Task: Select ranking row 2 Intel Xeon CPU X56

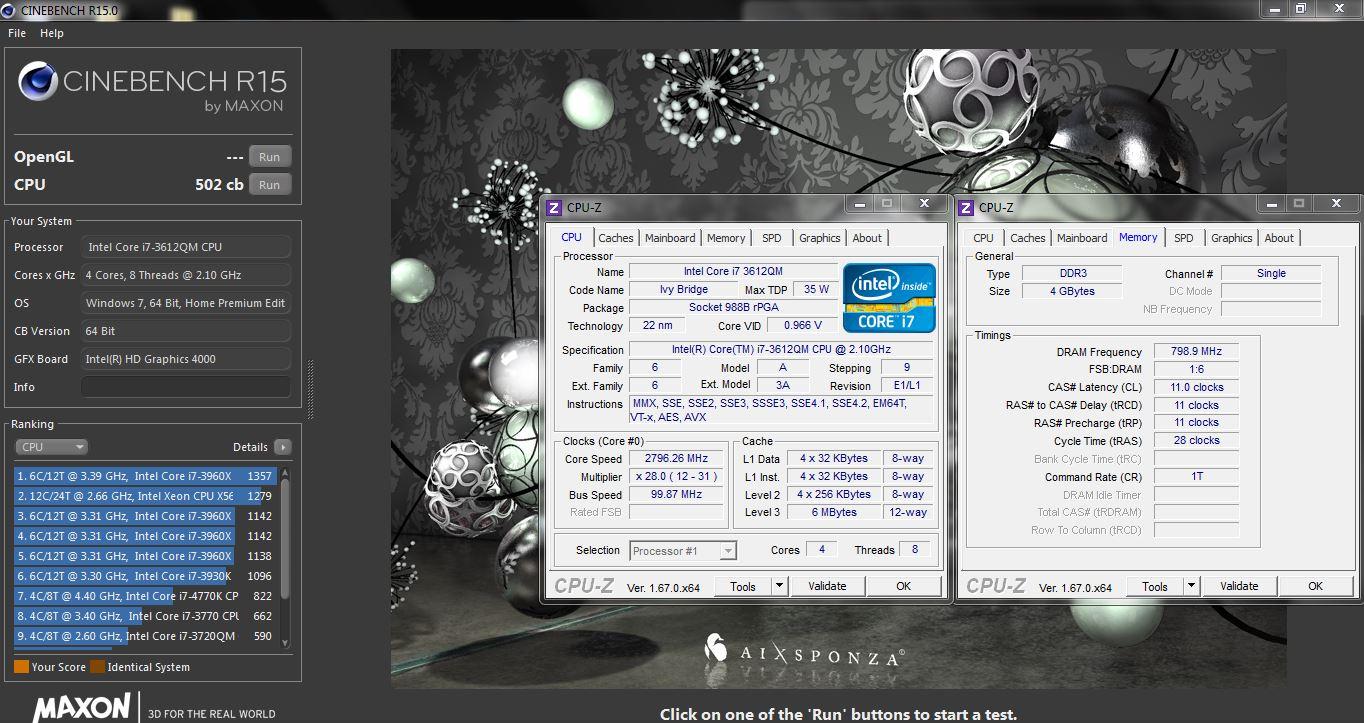Action: [144, 496]
